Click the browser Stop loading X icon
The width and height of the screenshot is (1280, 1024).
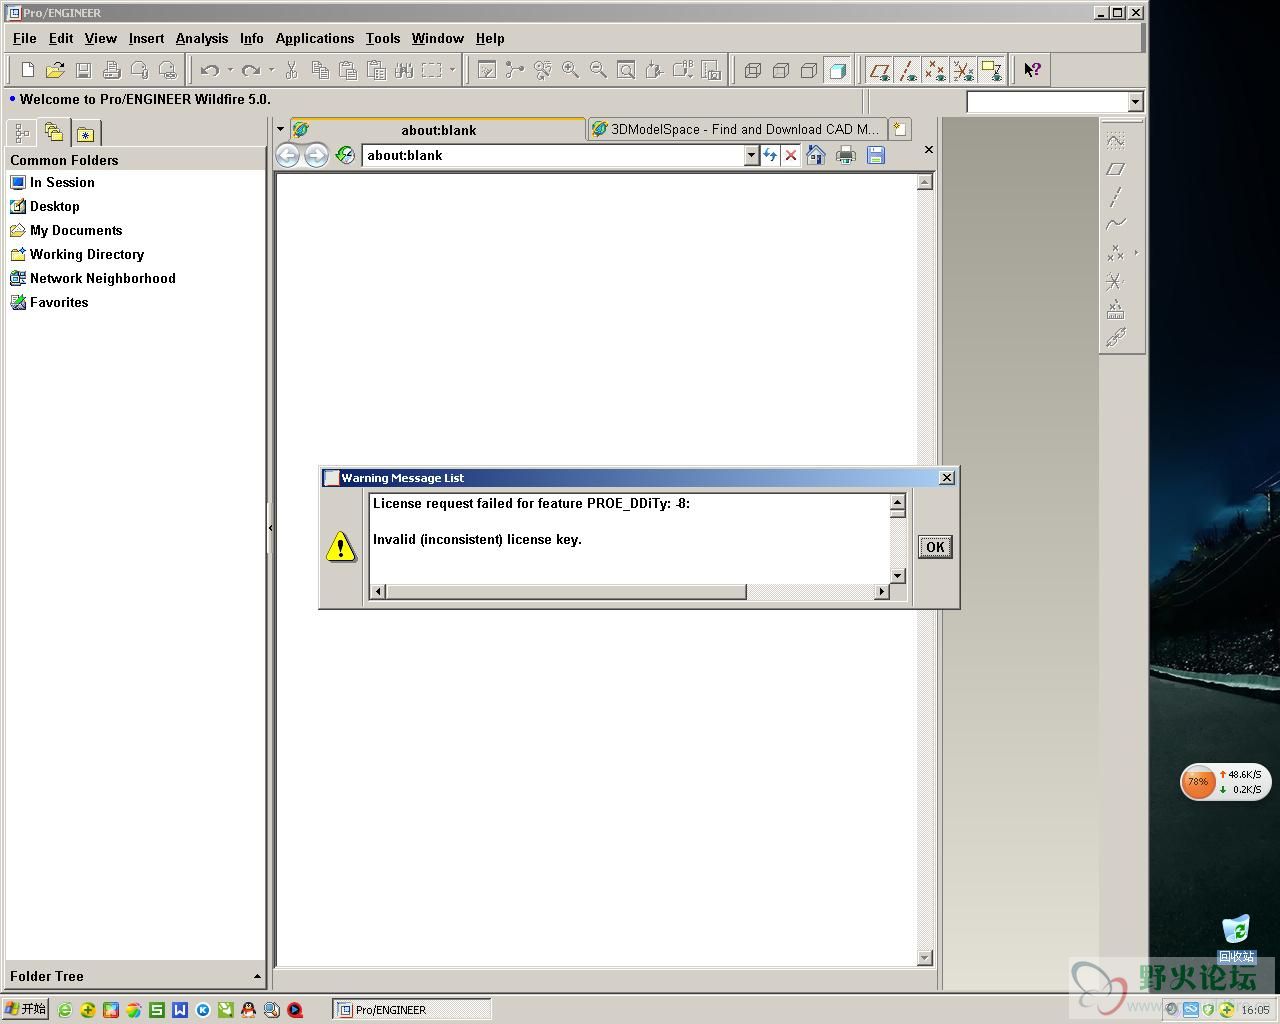click(x=791, y=155)
